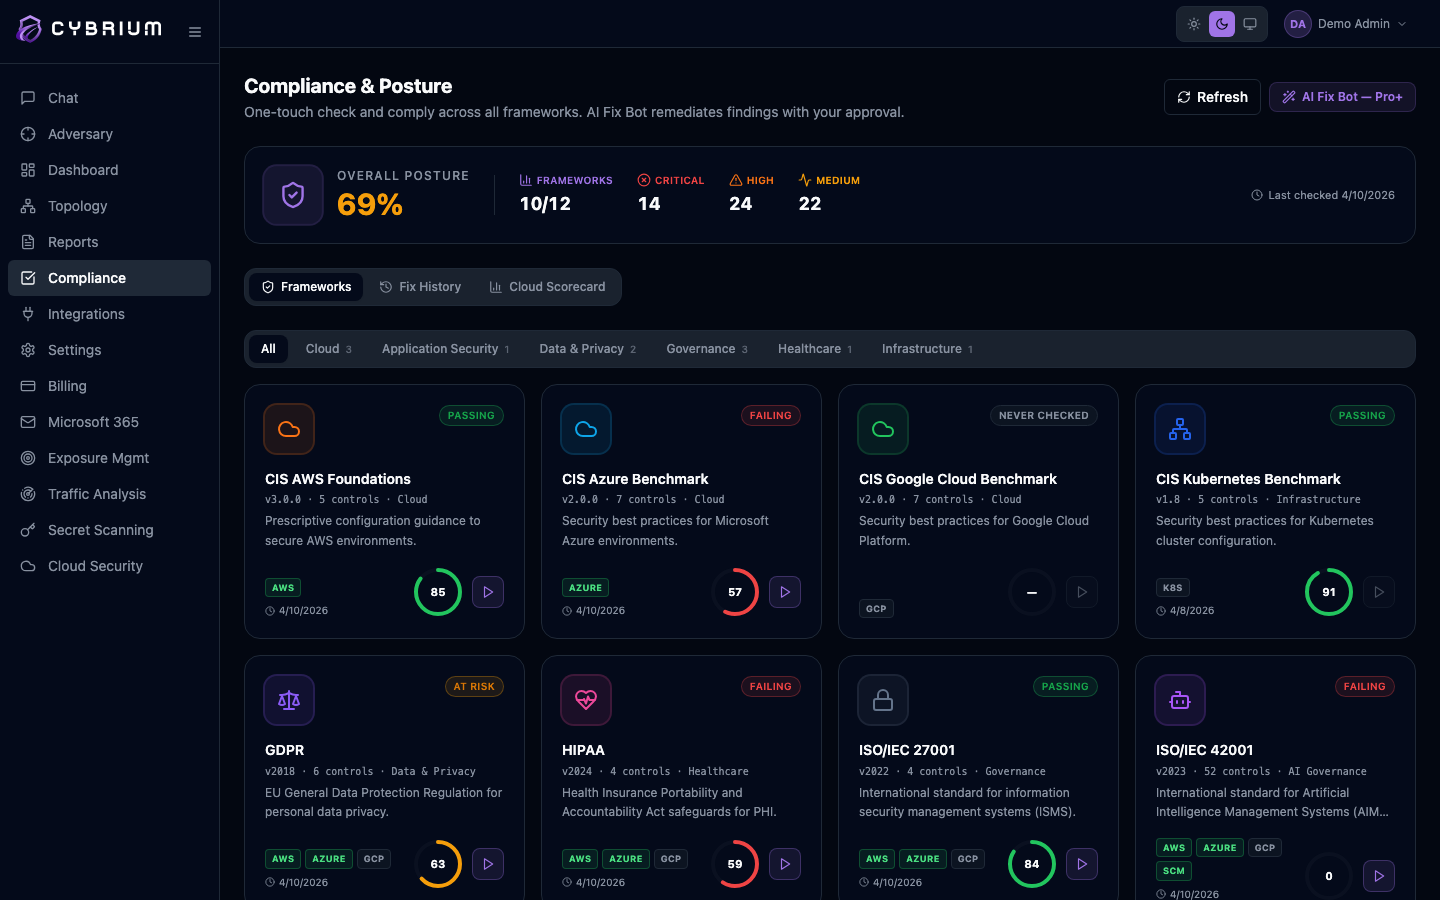Image resolution: width=1440 pixels, height=900 pixels.
Task: Run check for CIS AWS Foundations
Action: pyautogui.click(x=488, y=592)
